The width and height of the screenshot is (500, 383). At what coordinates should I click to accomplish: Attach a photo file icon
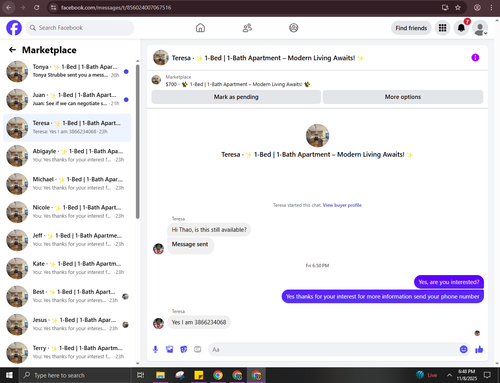pos(169,349)
